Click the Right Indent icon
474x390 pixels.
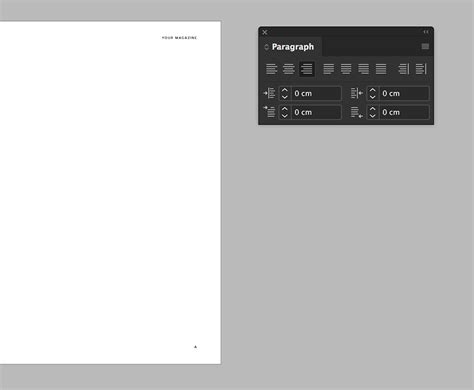pos(357,93)
